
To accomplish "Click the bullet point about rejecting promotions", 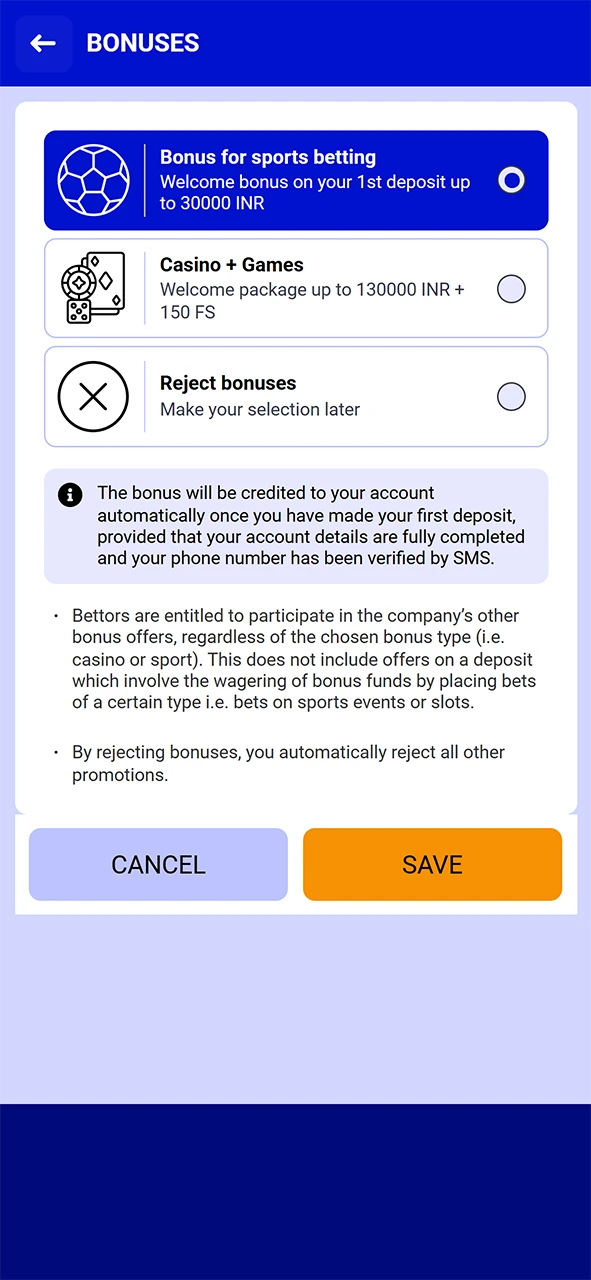I will pos(287,763).
